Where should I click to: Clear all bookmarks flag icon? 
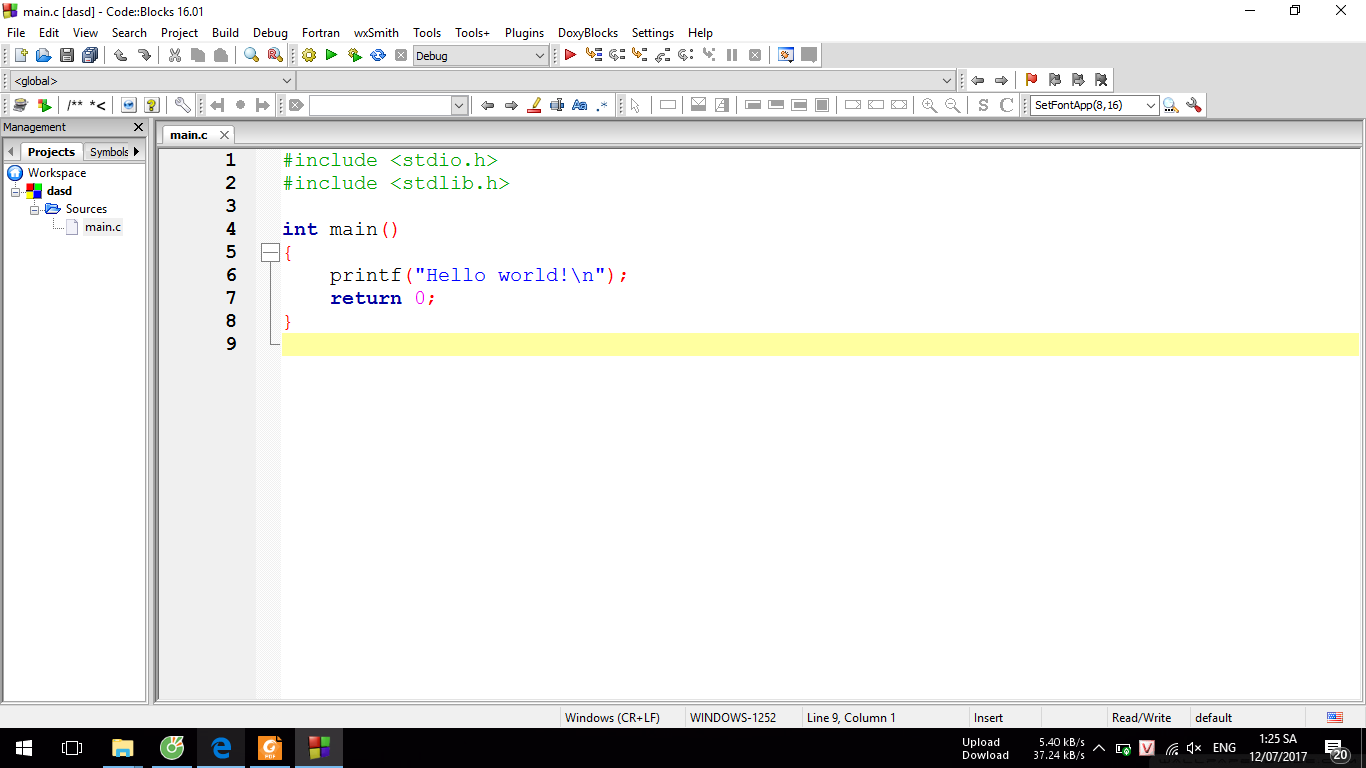tap(1101, 80)
